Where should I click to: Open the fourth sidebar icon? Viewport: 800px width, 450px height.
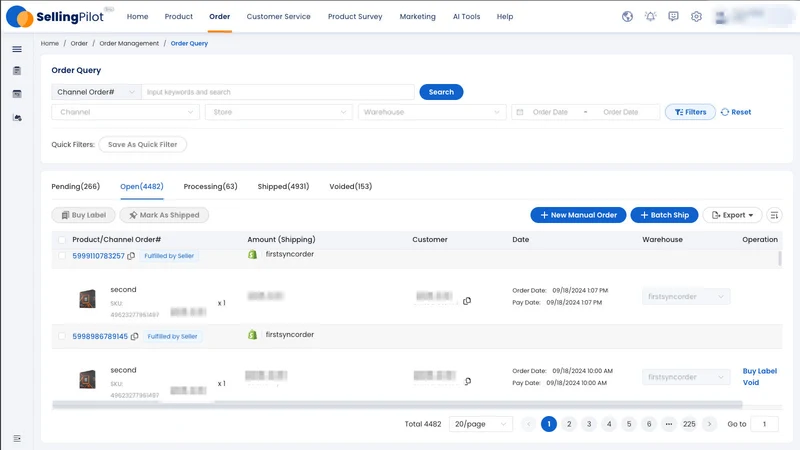(17, 117)
